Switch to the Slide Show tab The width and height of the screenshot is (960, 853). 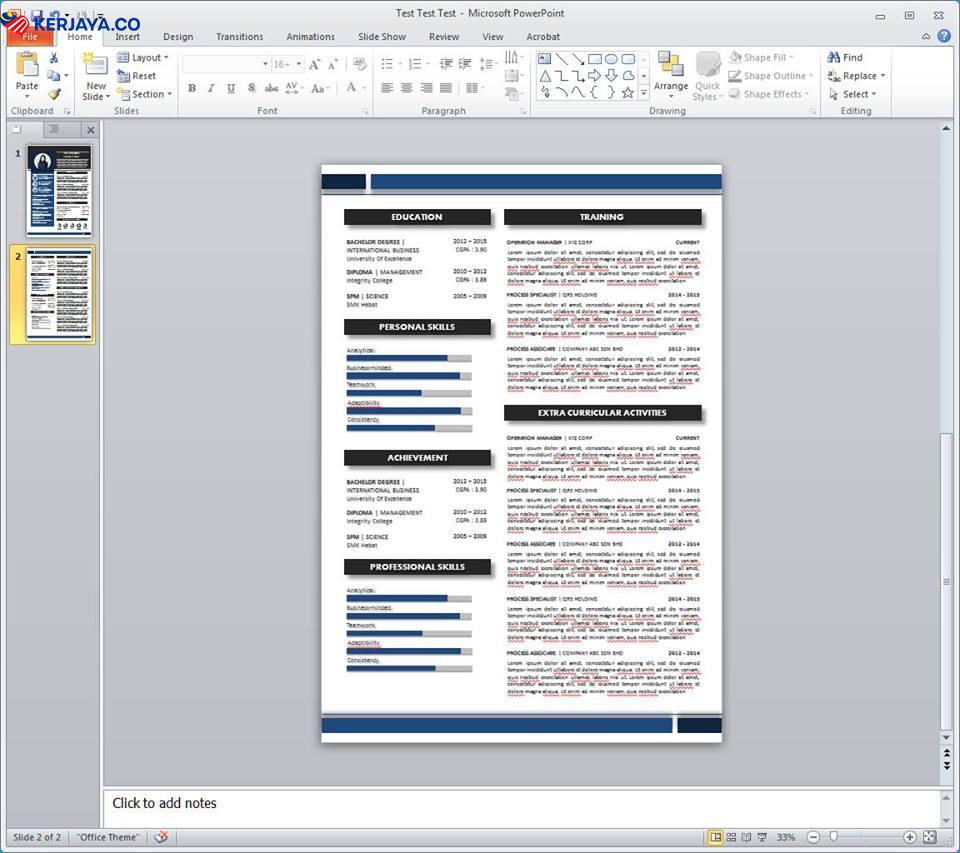(382, 37)
